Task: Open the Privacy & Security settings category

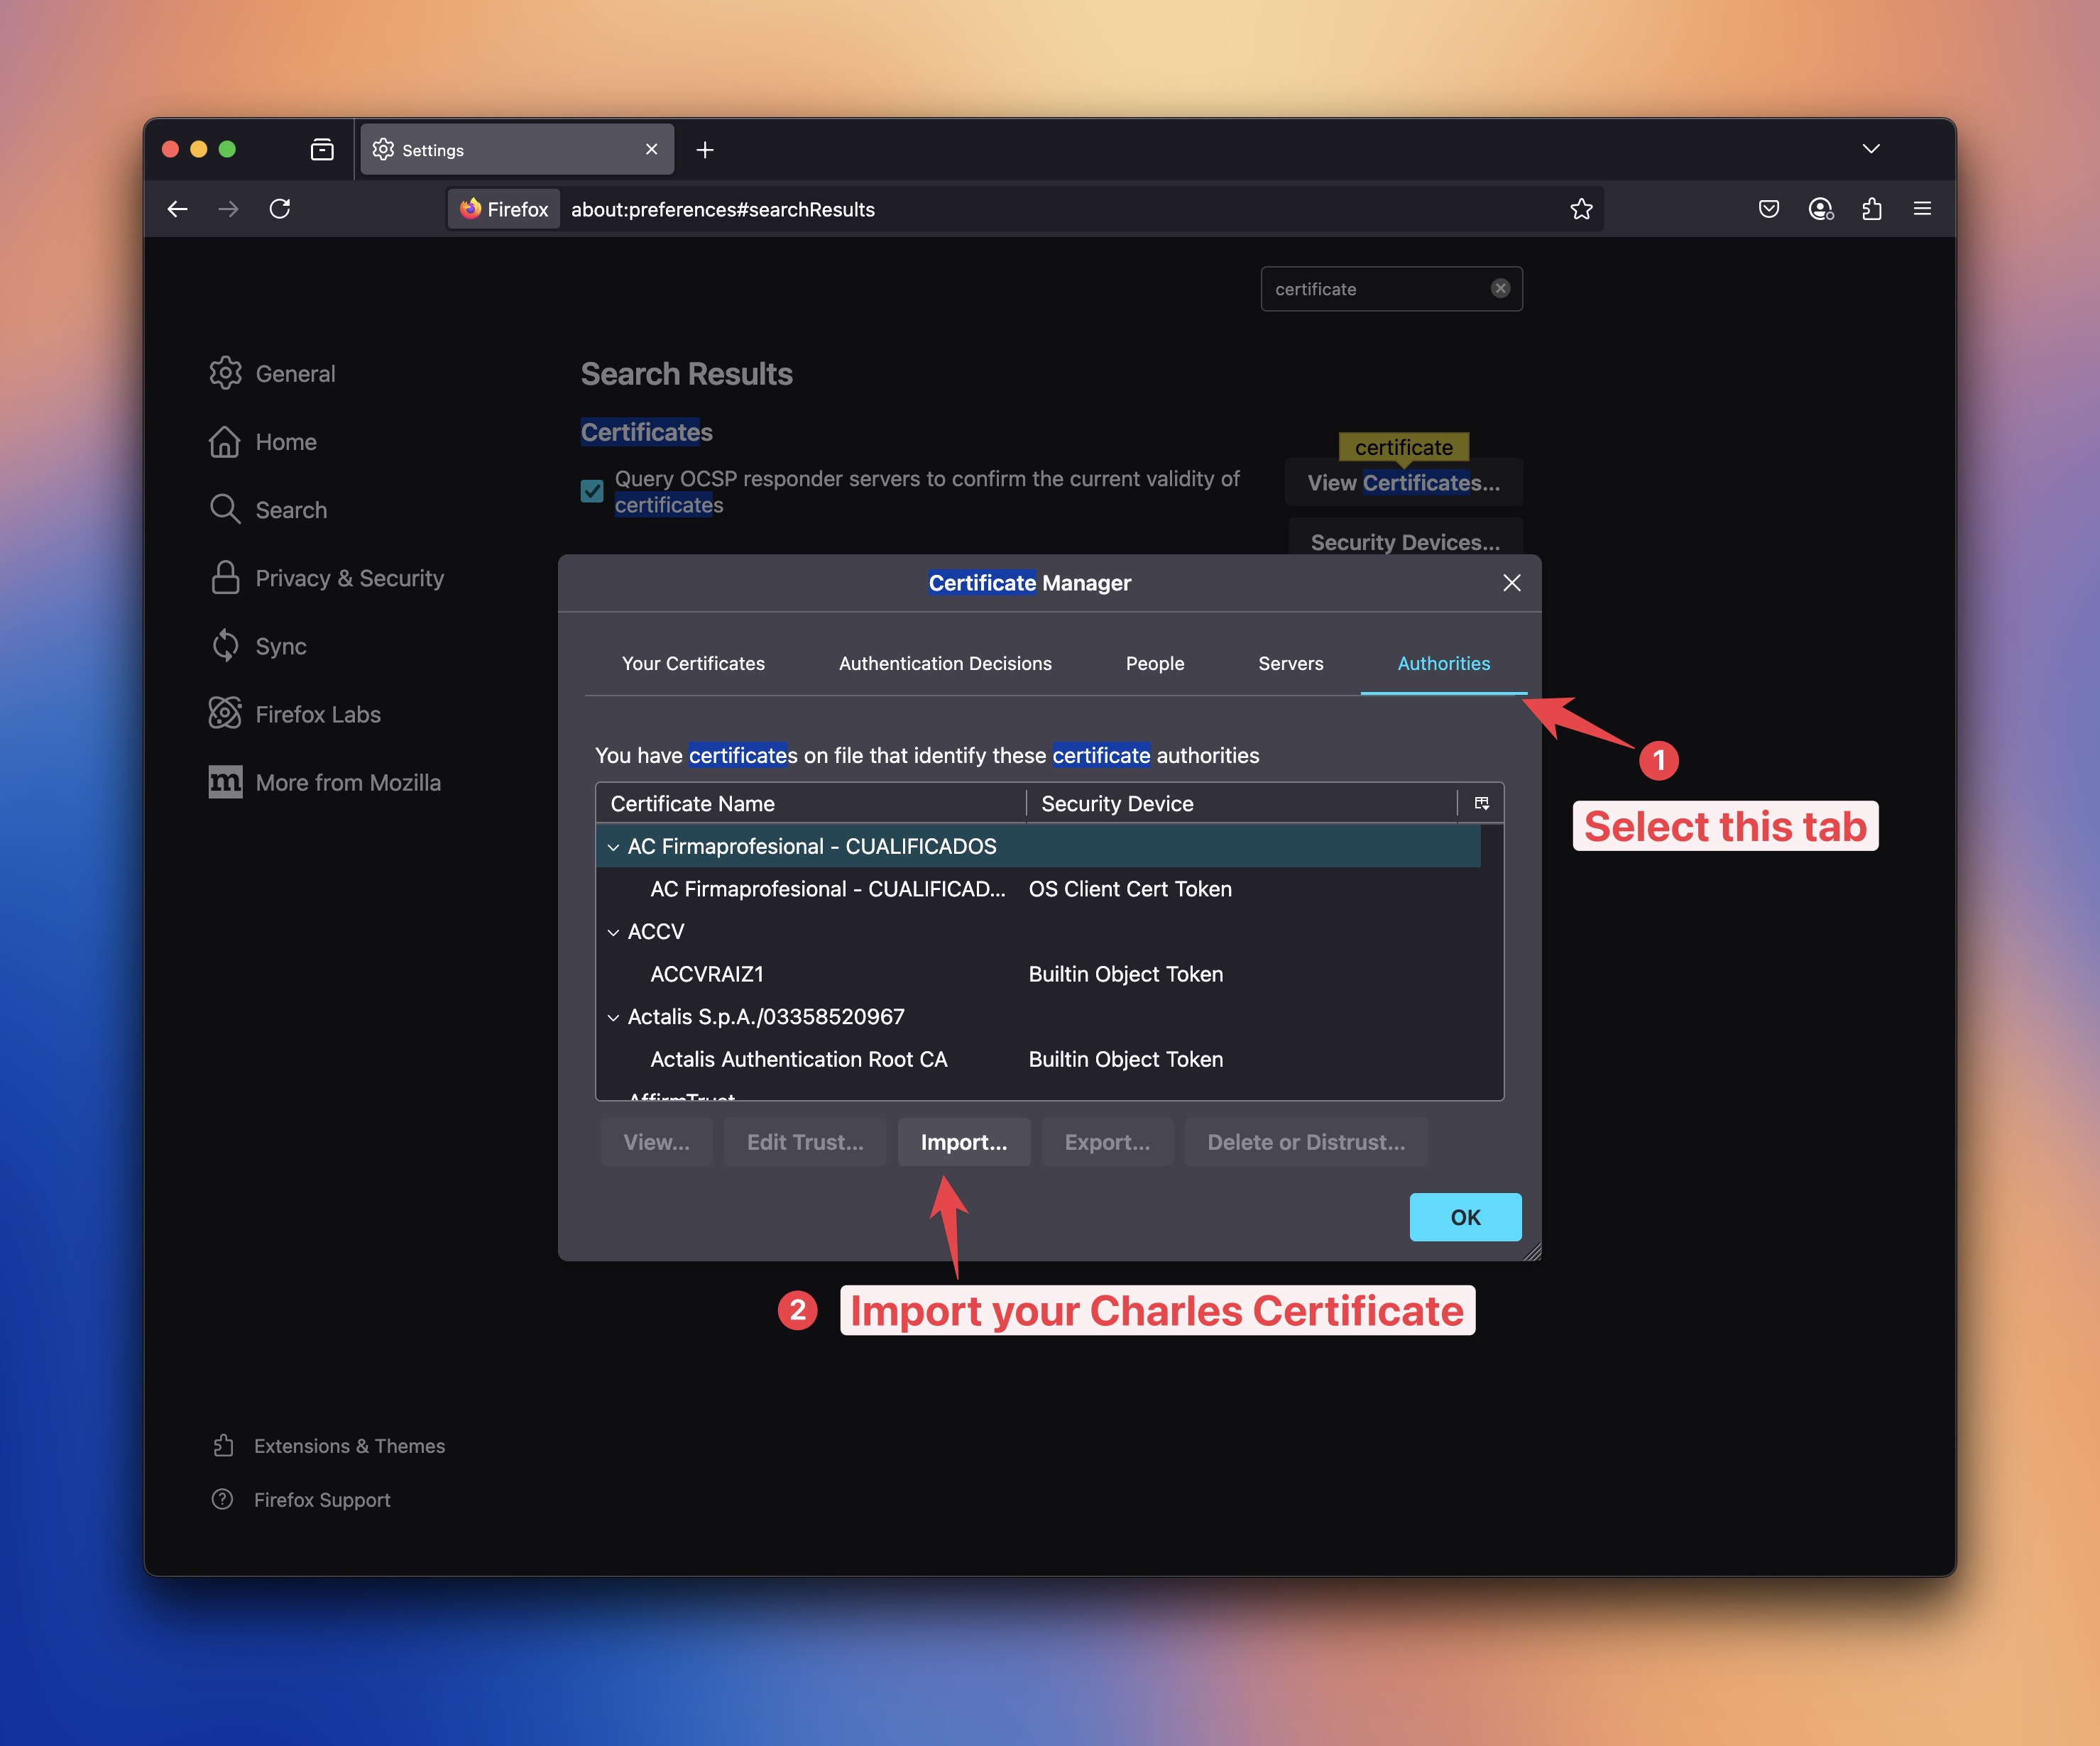Action: 327,578
